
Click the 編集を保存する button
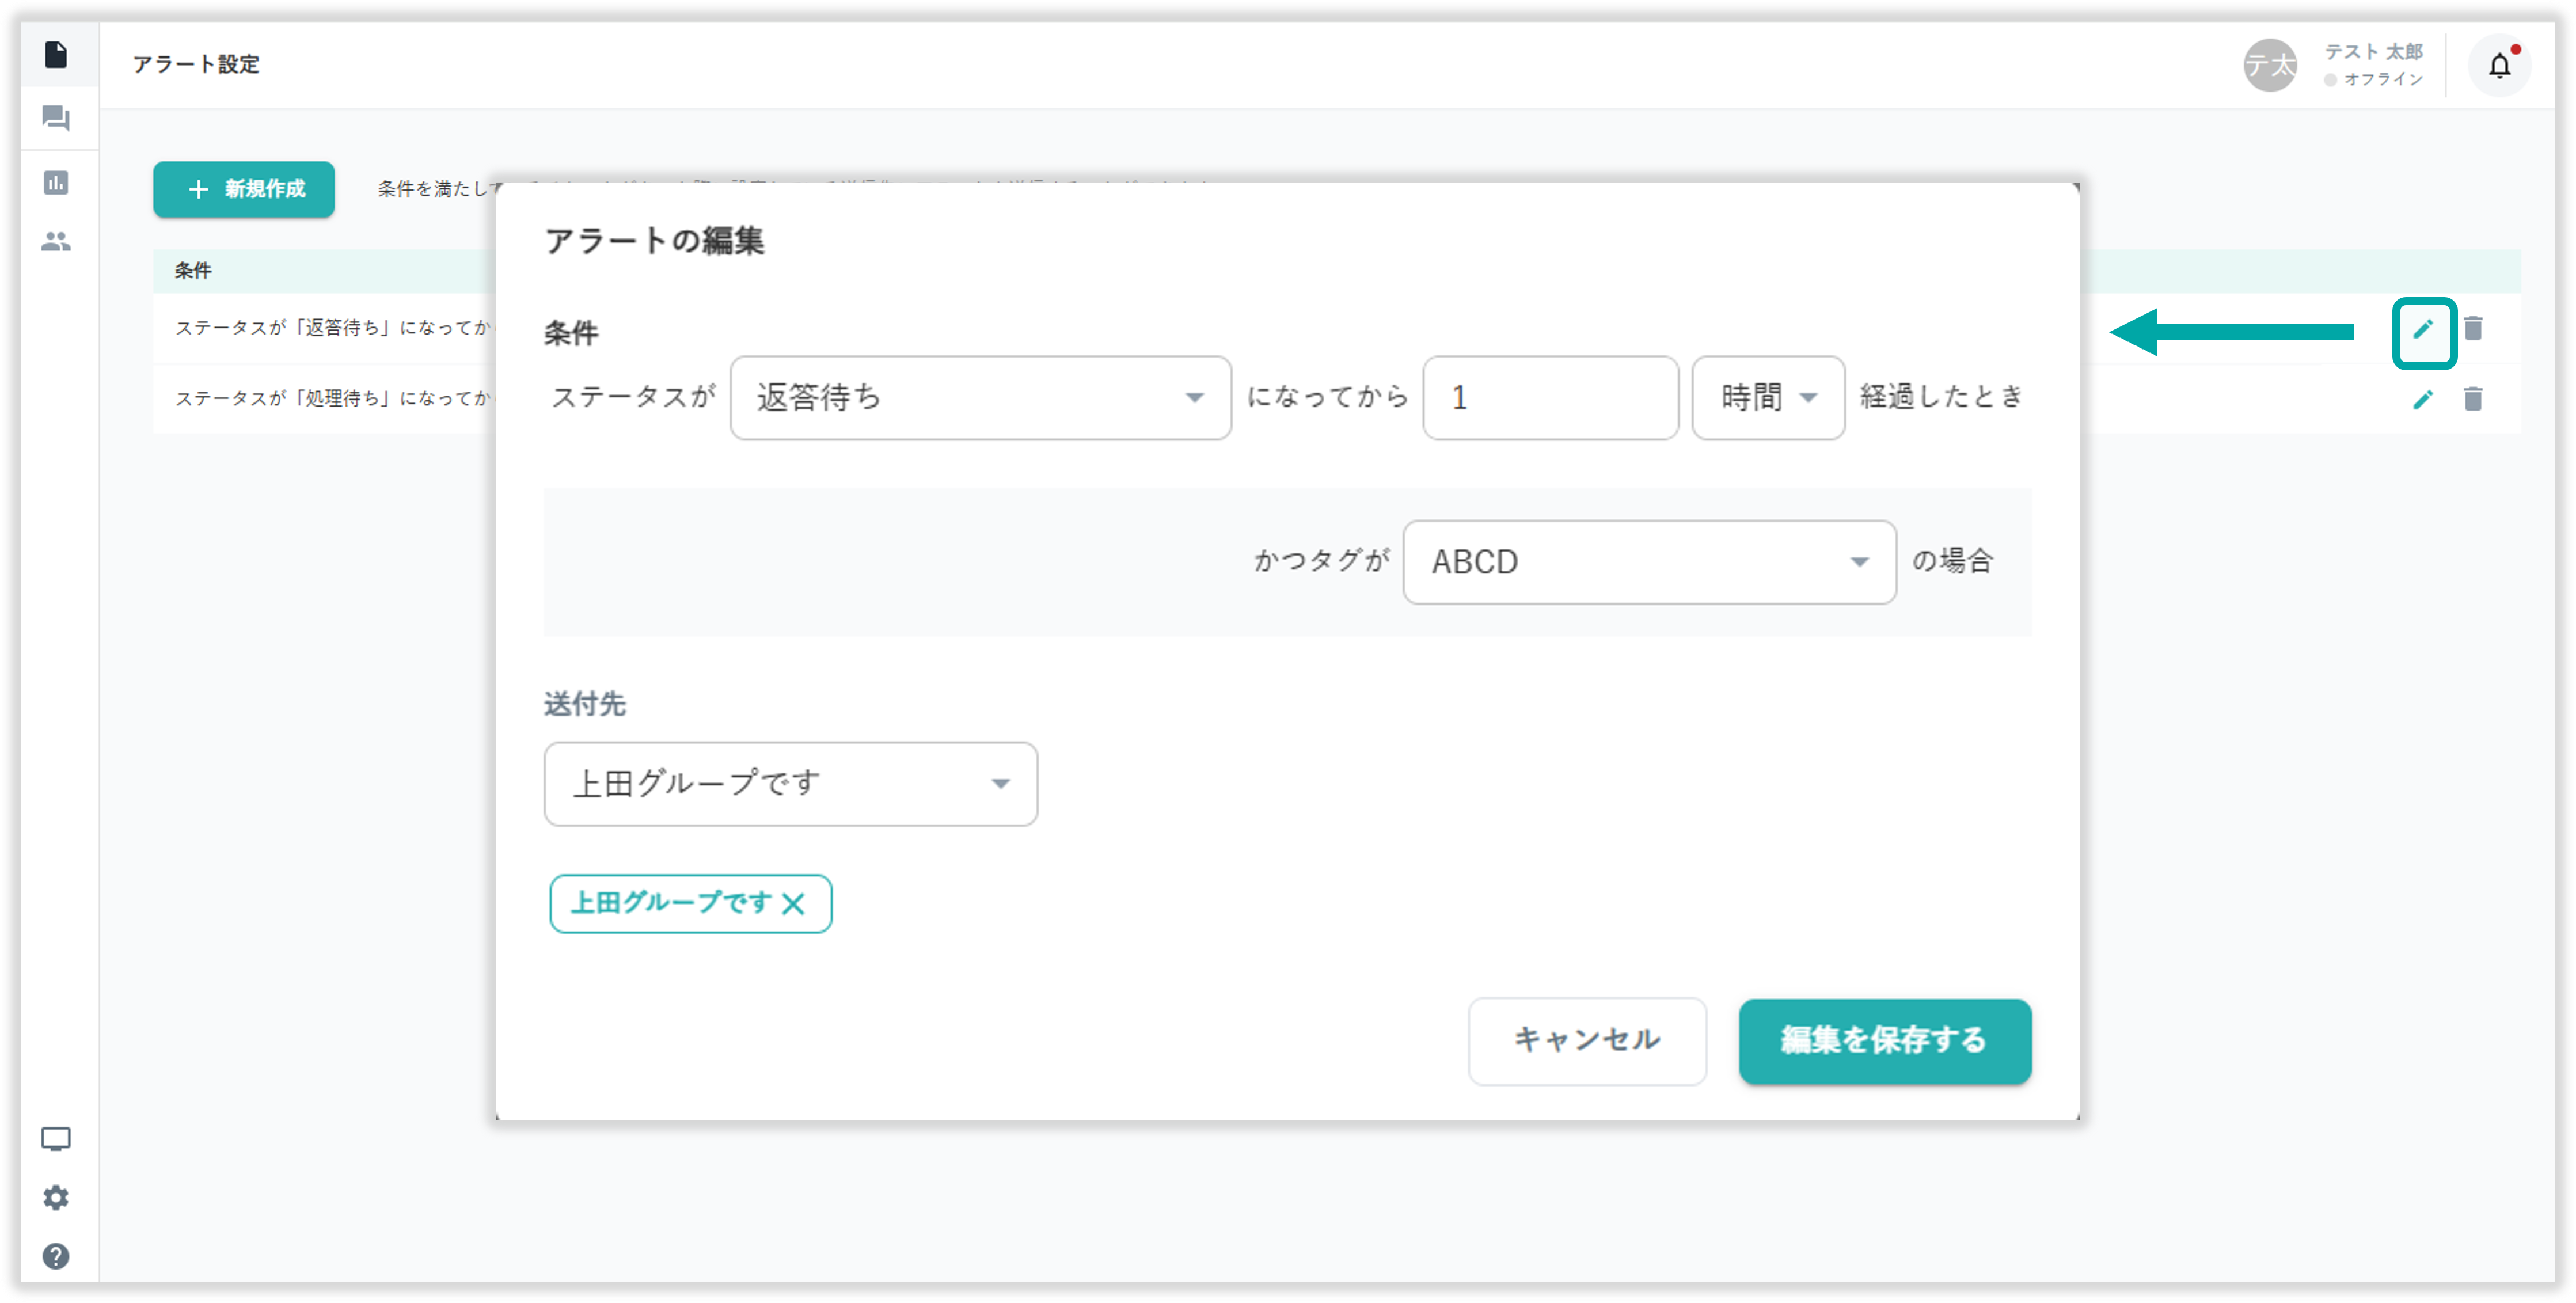(1884, 1041)
